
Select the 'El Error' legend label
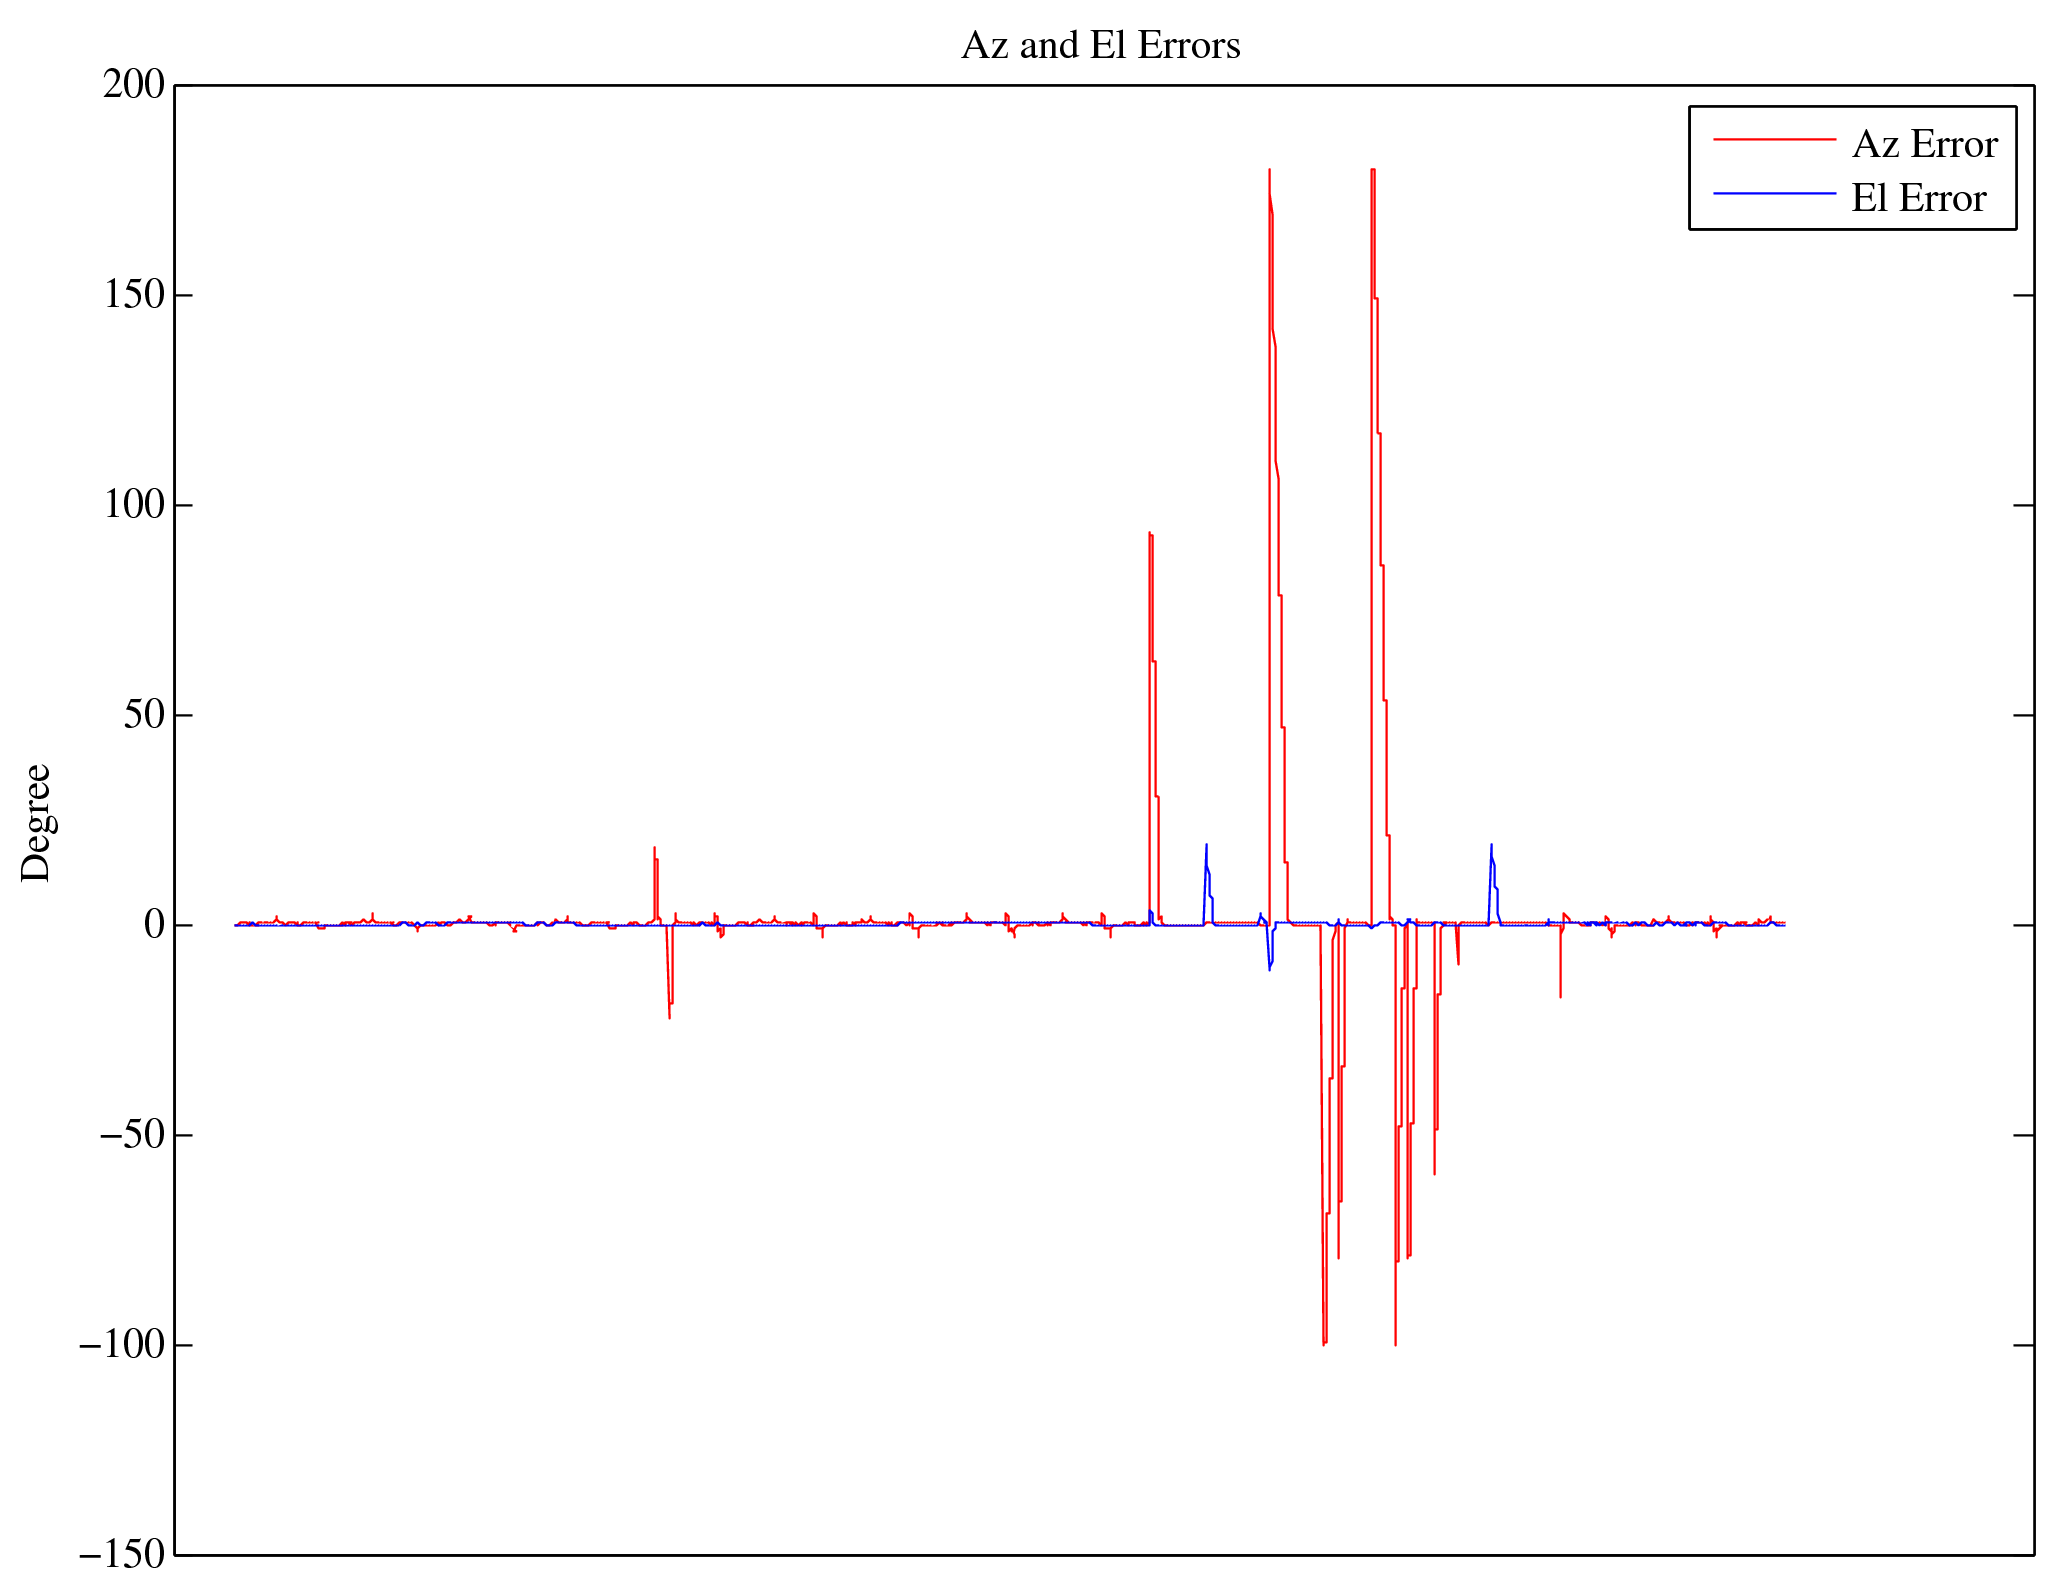pos(1917,198)
